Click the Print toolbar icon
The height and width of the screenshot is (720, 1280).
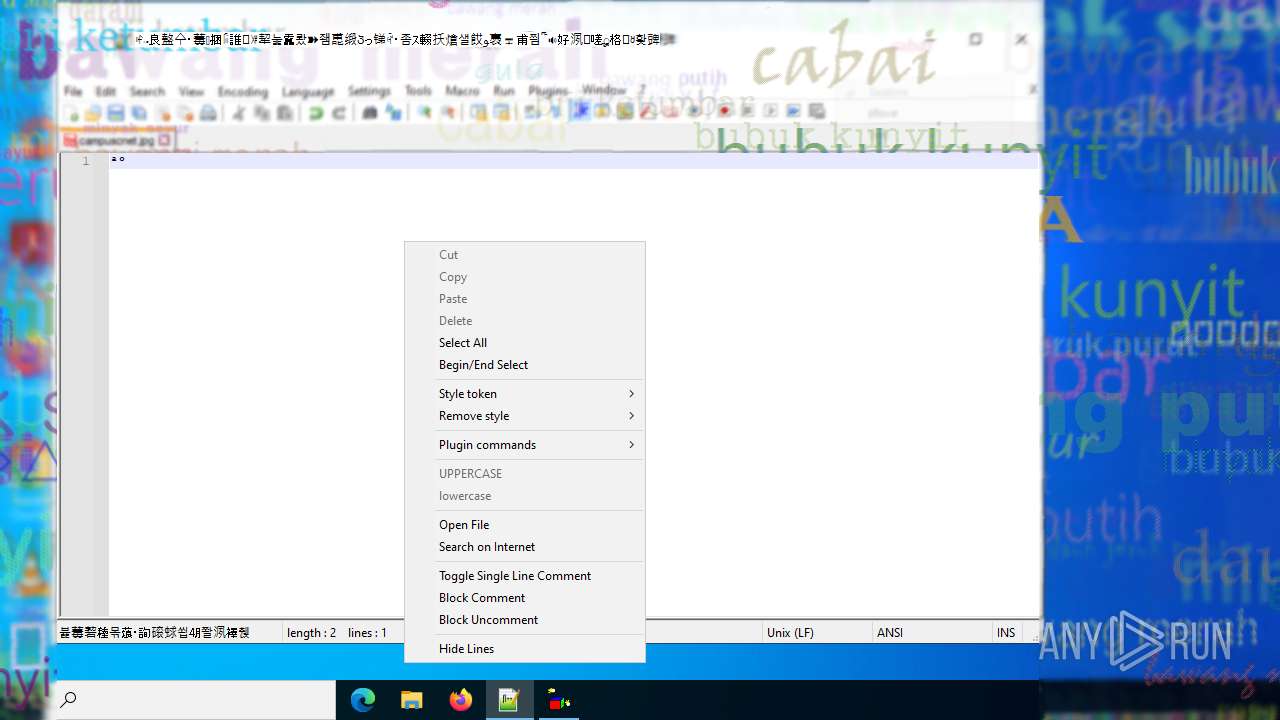(x=208, y=113)
